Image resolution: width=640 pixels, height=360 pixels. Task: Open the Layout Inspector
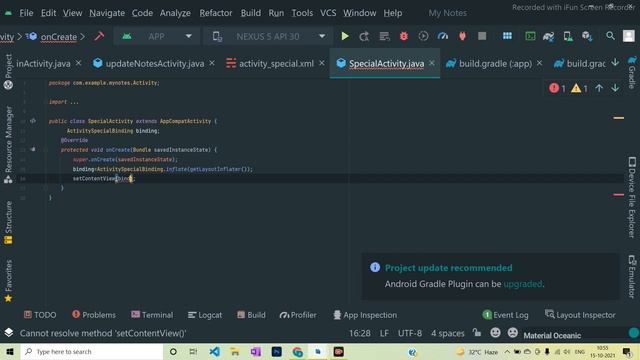(580, 315)
